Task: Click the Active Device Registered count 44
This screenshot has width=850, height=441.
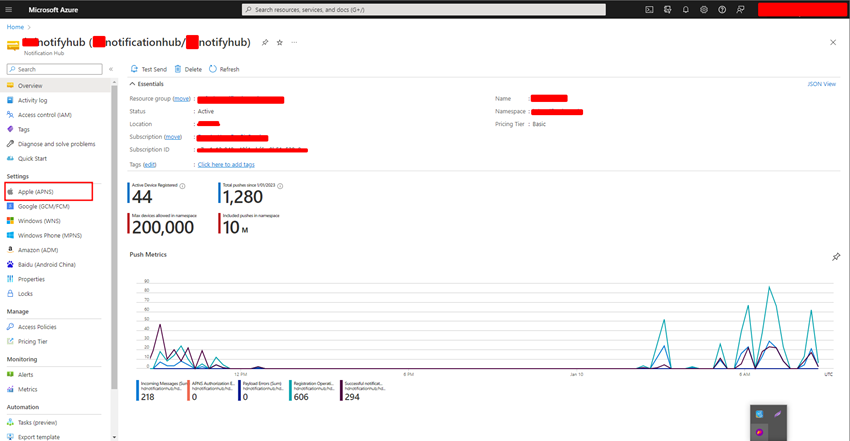Action: pyautogui.click(x=142, y=197)
